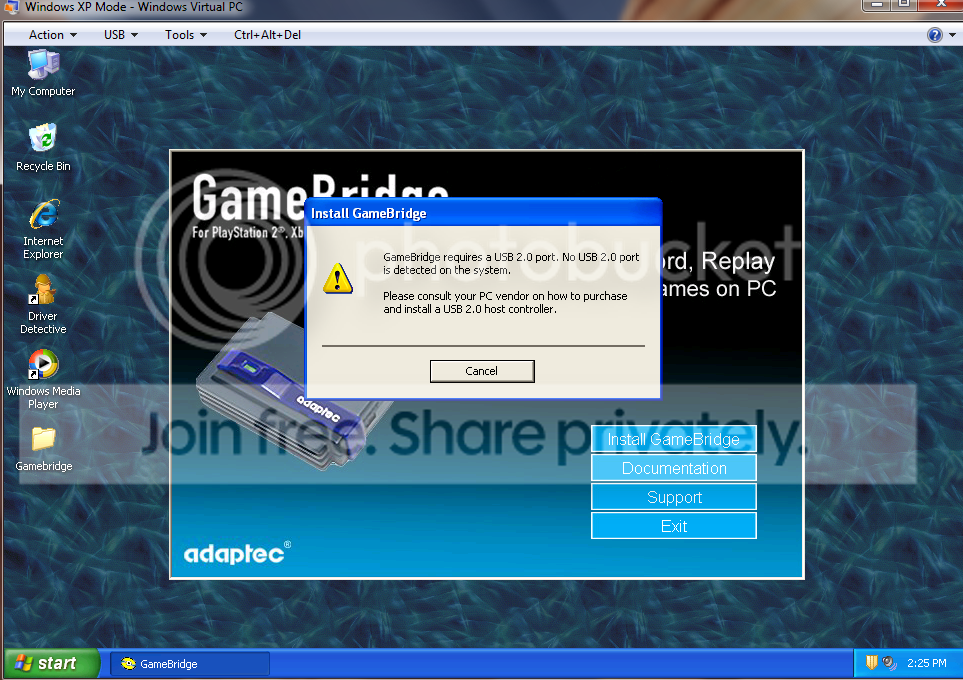This screenshot has width=963, height=680.
Task: Open the XP Start menu button
Action: 51,663
